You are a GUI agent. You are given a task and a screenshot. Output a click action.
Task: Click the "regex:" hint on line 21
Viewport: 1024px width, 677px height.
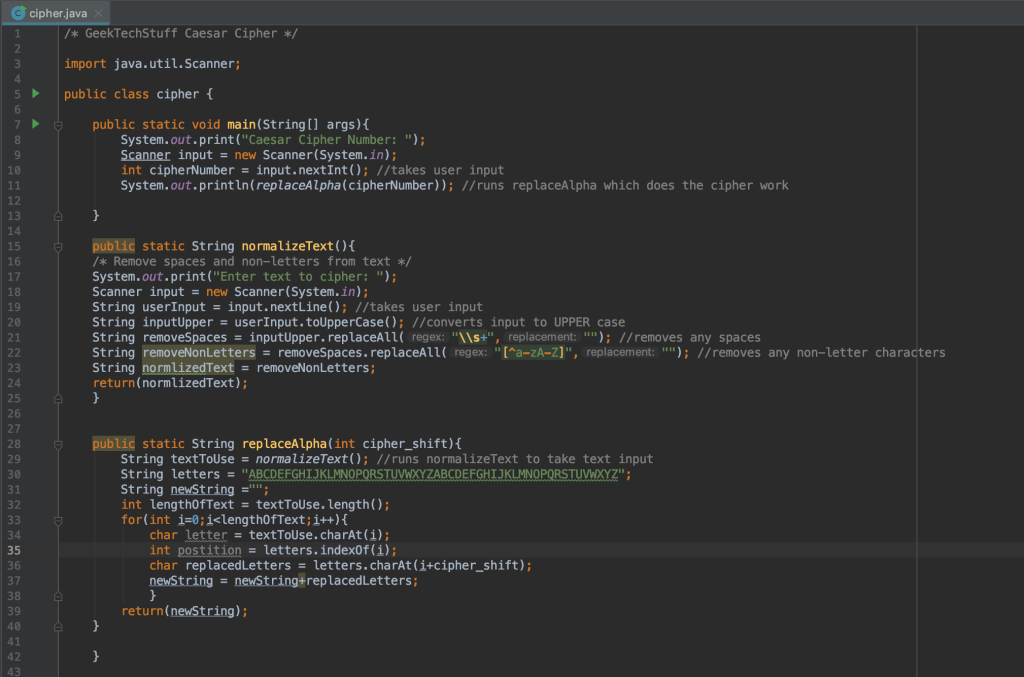point(428,338)
